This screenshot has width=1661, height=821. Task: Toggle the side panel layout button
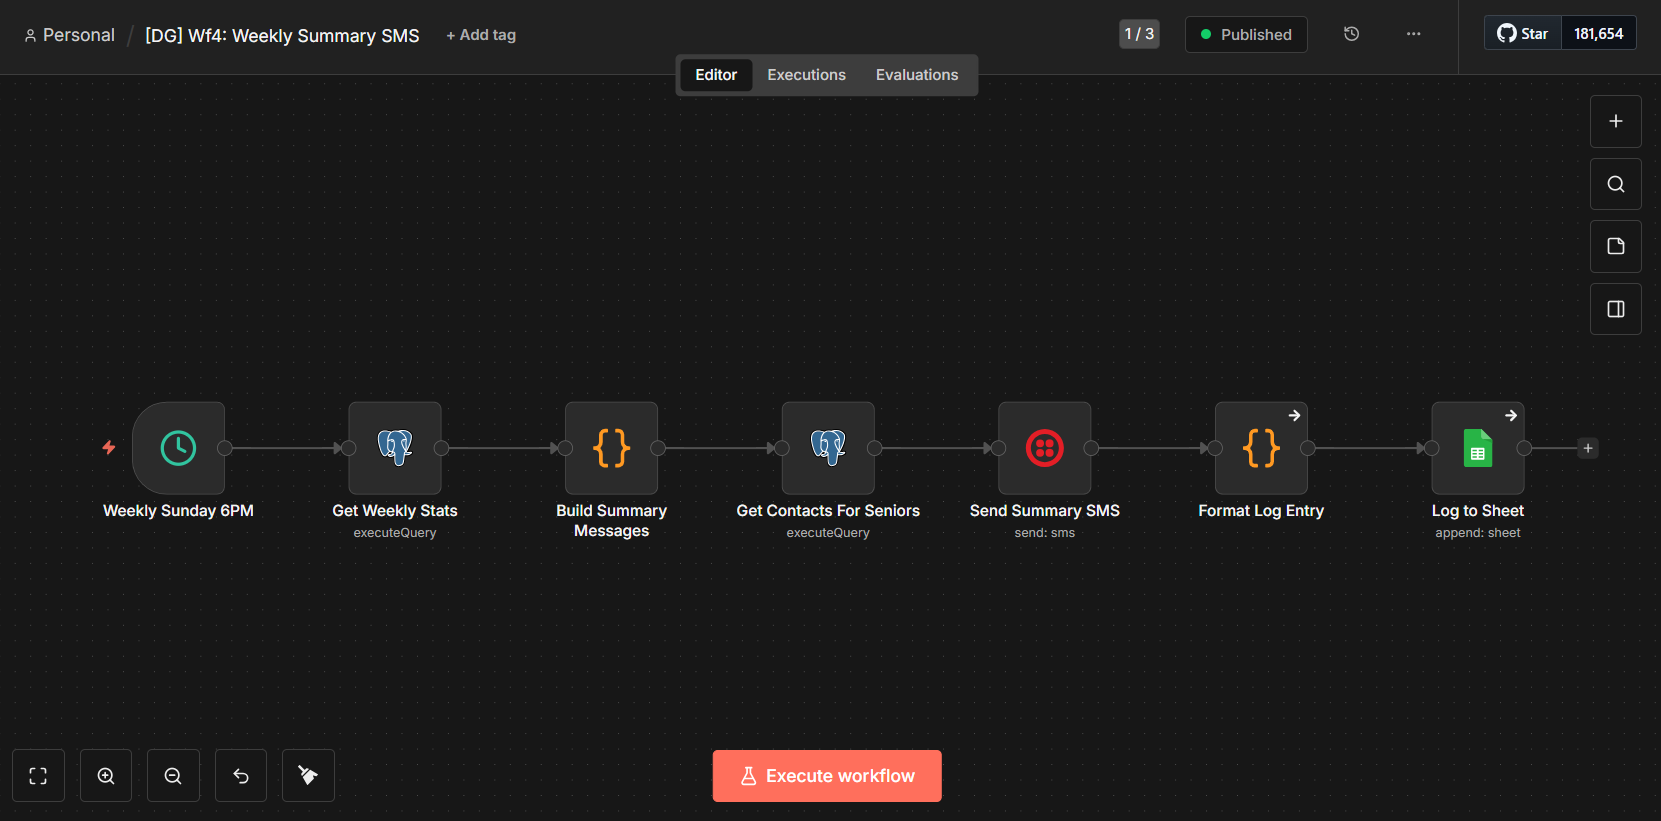(x=1615, y=309)
